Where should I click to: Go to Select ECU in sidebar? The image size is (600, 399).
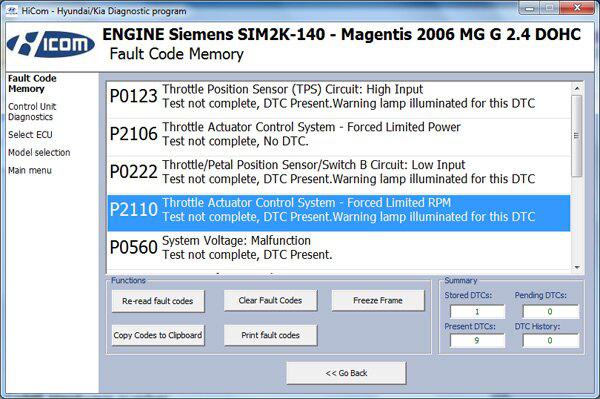(x=30, y=135)
